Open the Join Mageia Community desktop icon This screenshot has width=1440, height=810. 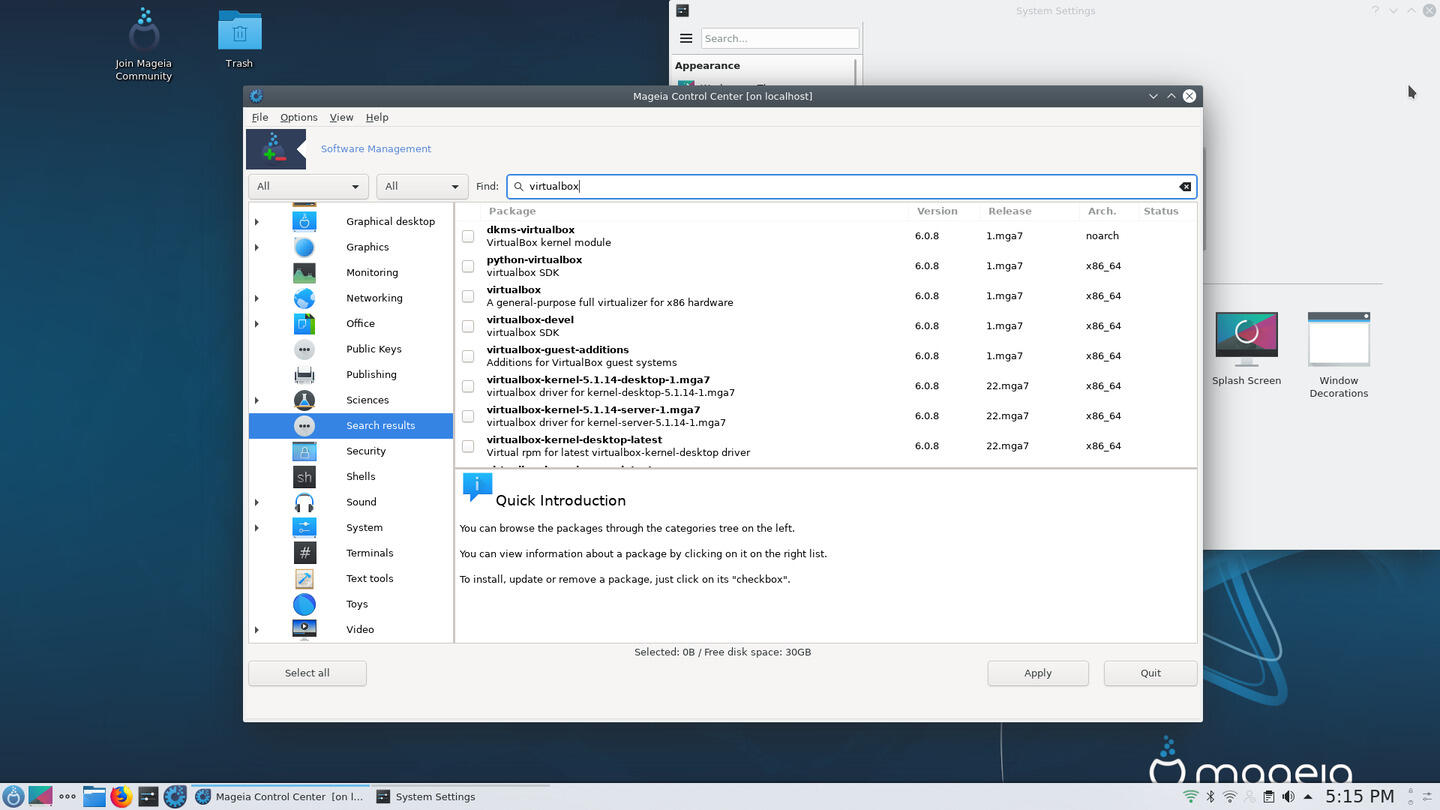[144, 45]
